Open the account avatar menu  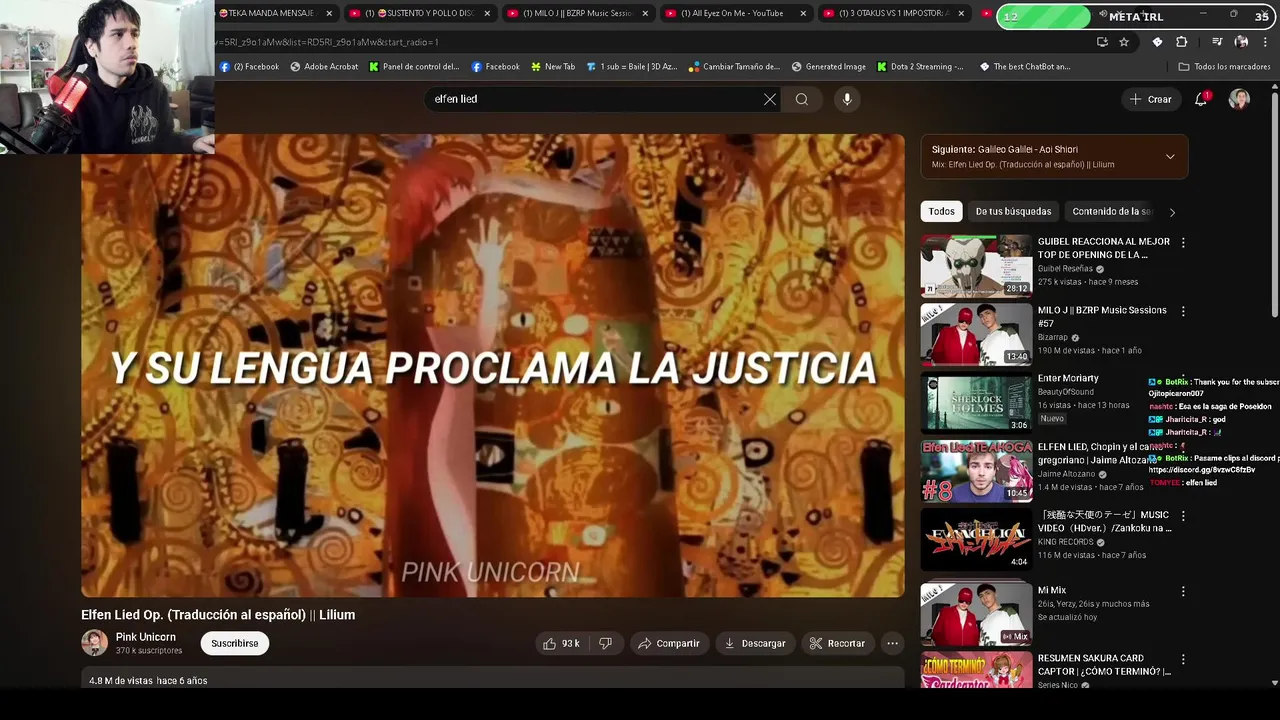pos(1239,99)
